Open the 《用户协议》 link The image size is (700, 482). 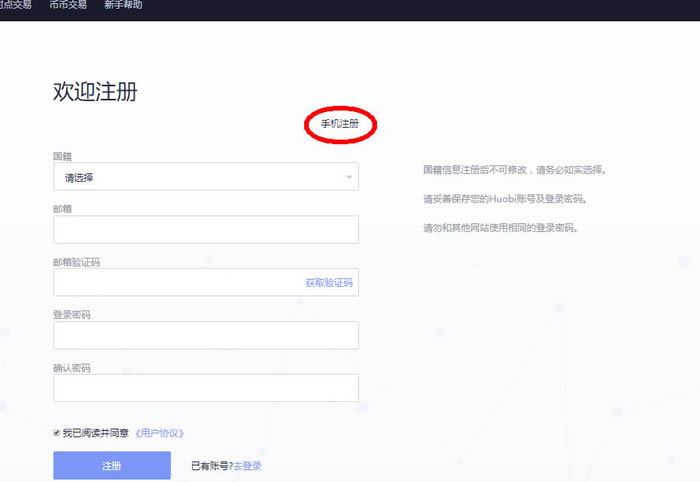(x=160, y=433)
